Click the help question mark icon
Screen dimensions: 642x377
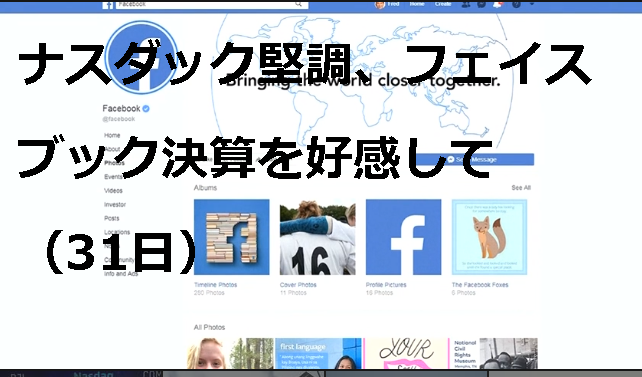[x=516, y=5]
